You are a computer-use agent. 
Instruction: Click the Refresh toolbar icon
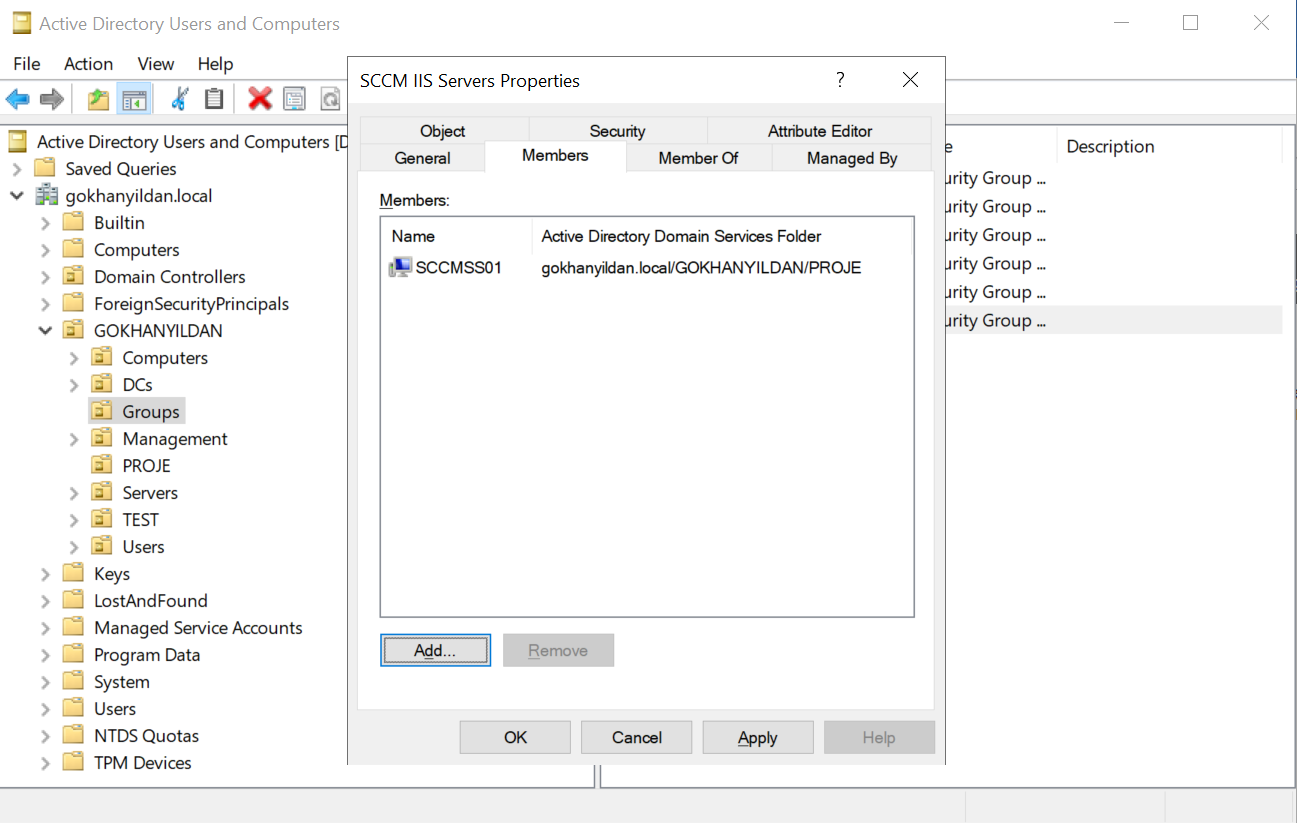tap(330, 98)
